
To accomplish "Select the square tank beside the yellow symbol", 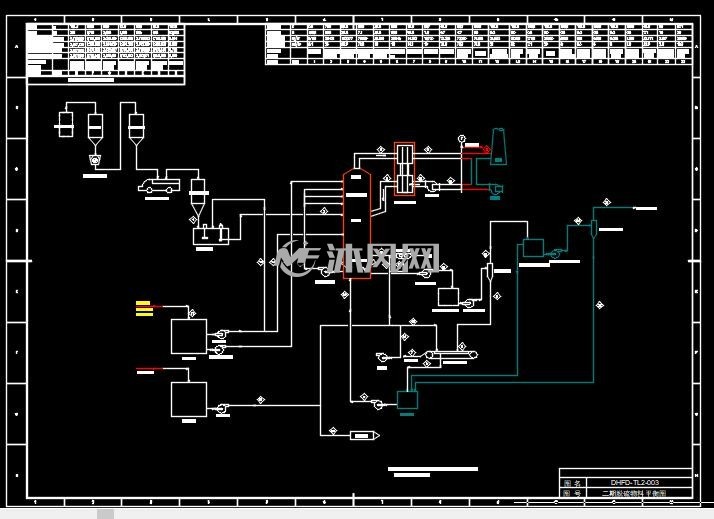I will point(189,336).
